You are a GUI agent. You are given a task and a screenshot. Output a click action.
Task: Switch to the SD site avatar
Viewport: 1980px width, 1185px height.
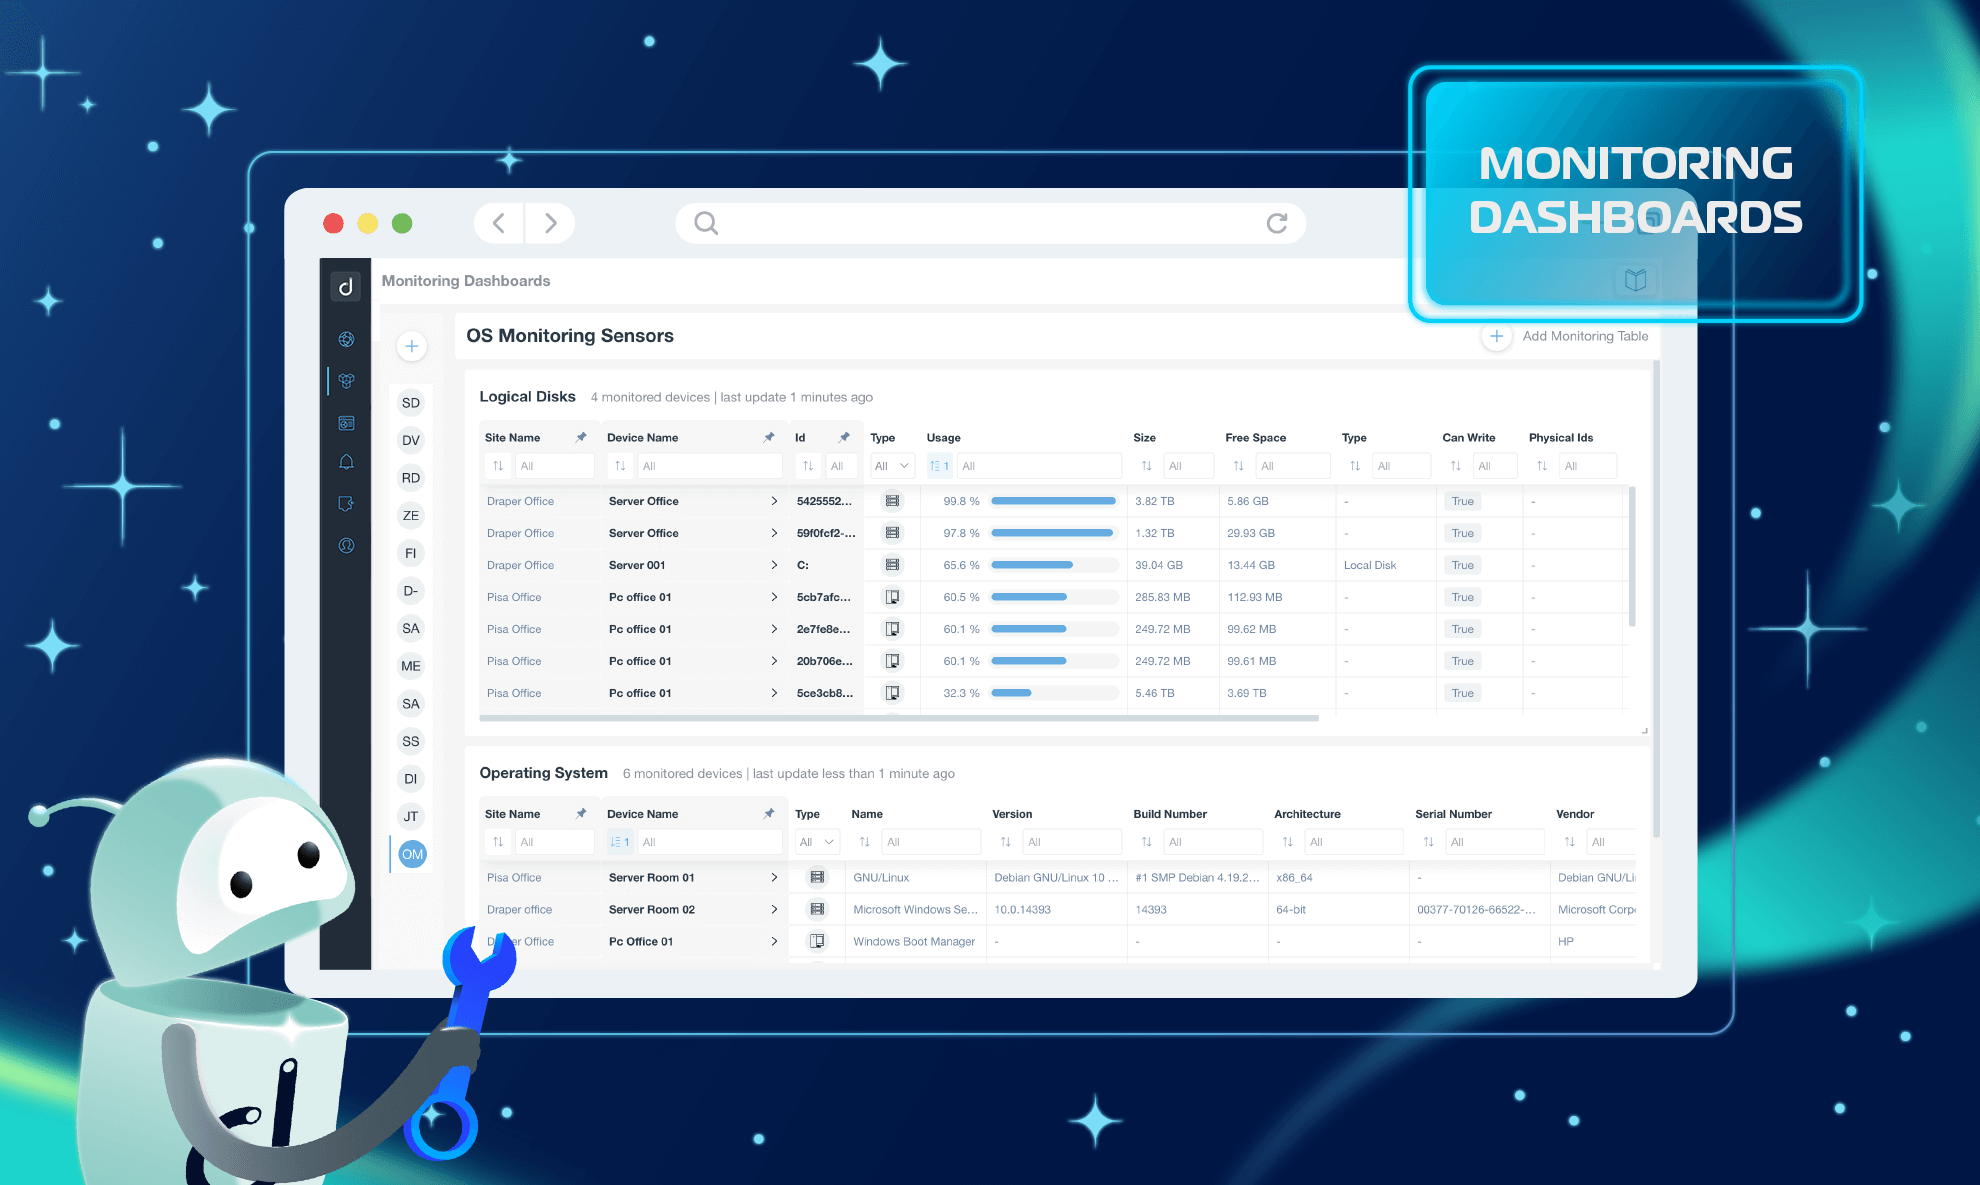pos(411,402)
